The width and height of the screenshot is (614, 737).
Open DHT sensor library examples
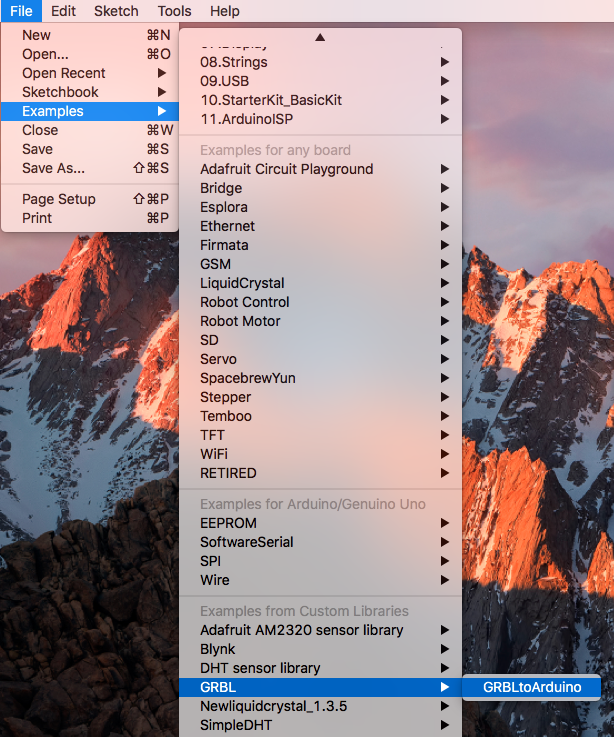320,668
